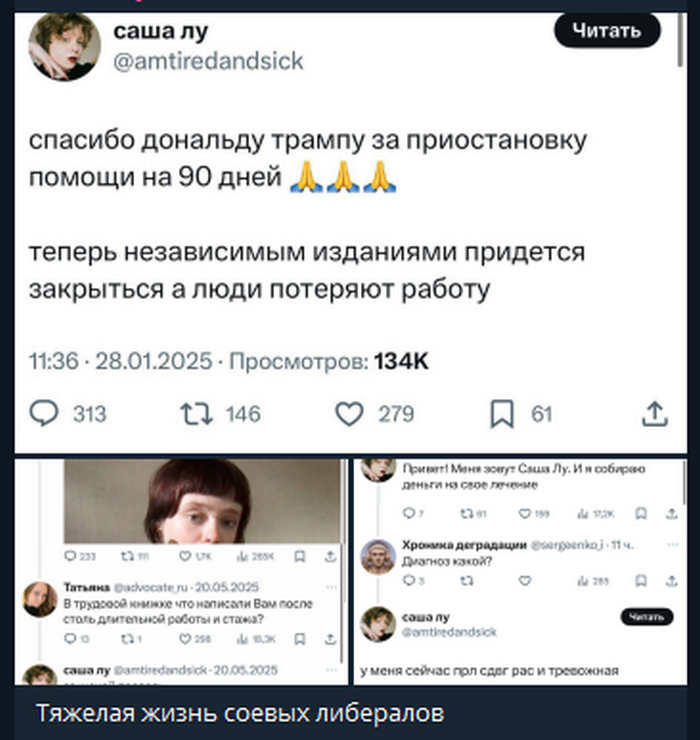Click the scrollbar at top right of tweet
Image resolution: width=700 pixels, height=740 pixels.
click(x=681, y=40)
